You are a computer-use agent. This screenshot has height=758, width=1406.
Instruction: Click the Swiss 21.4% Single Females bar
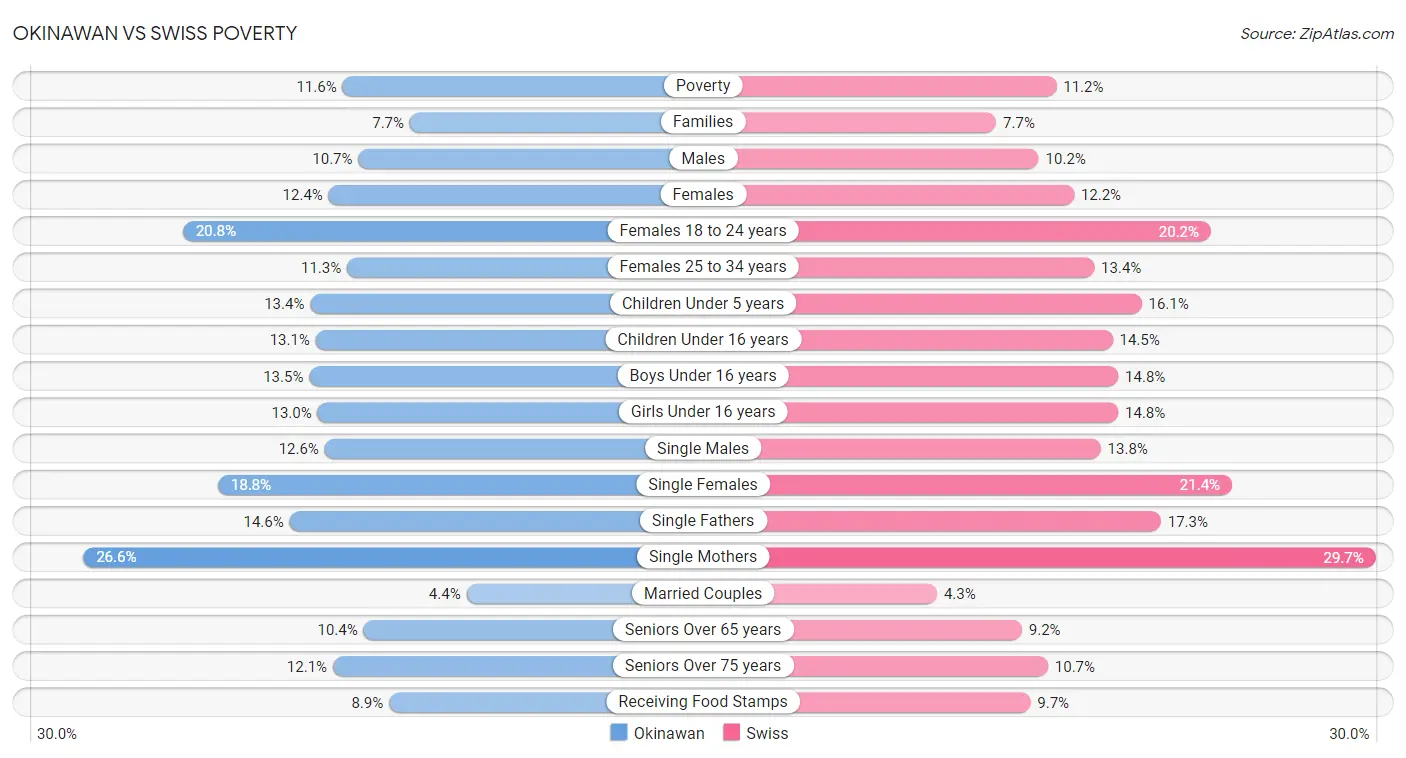pyautogui.click(x=968, y=484)
